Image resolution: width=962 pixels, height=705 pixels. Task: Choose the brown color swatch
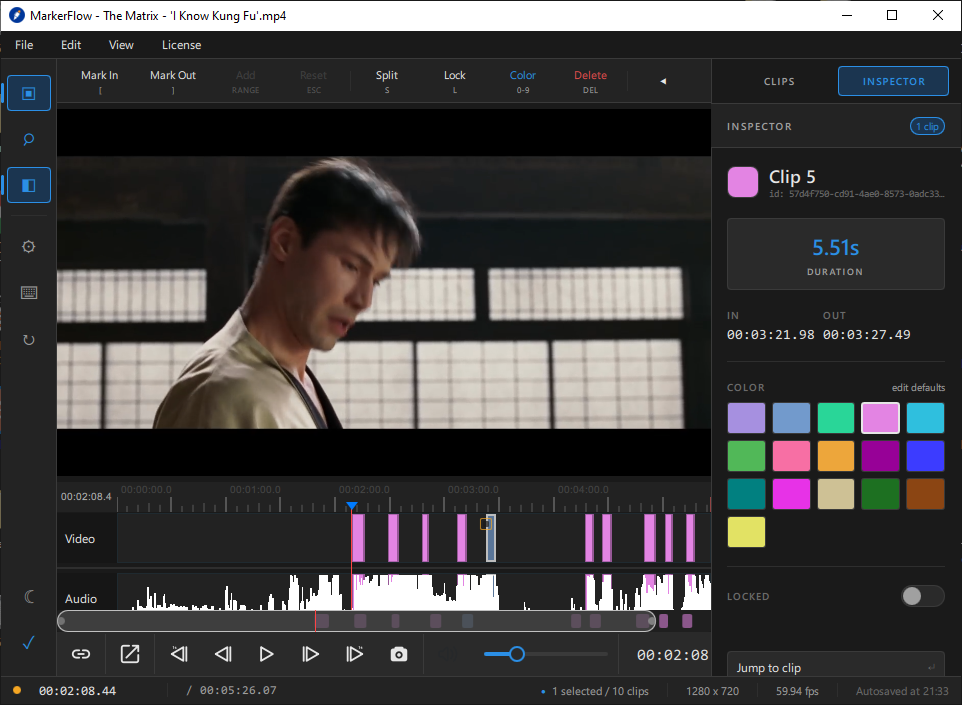point(925,494)
